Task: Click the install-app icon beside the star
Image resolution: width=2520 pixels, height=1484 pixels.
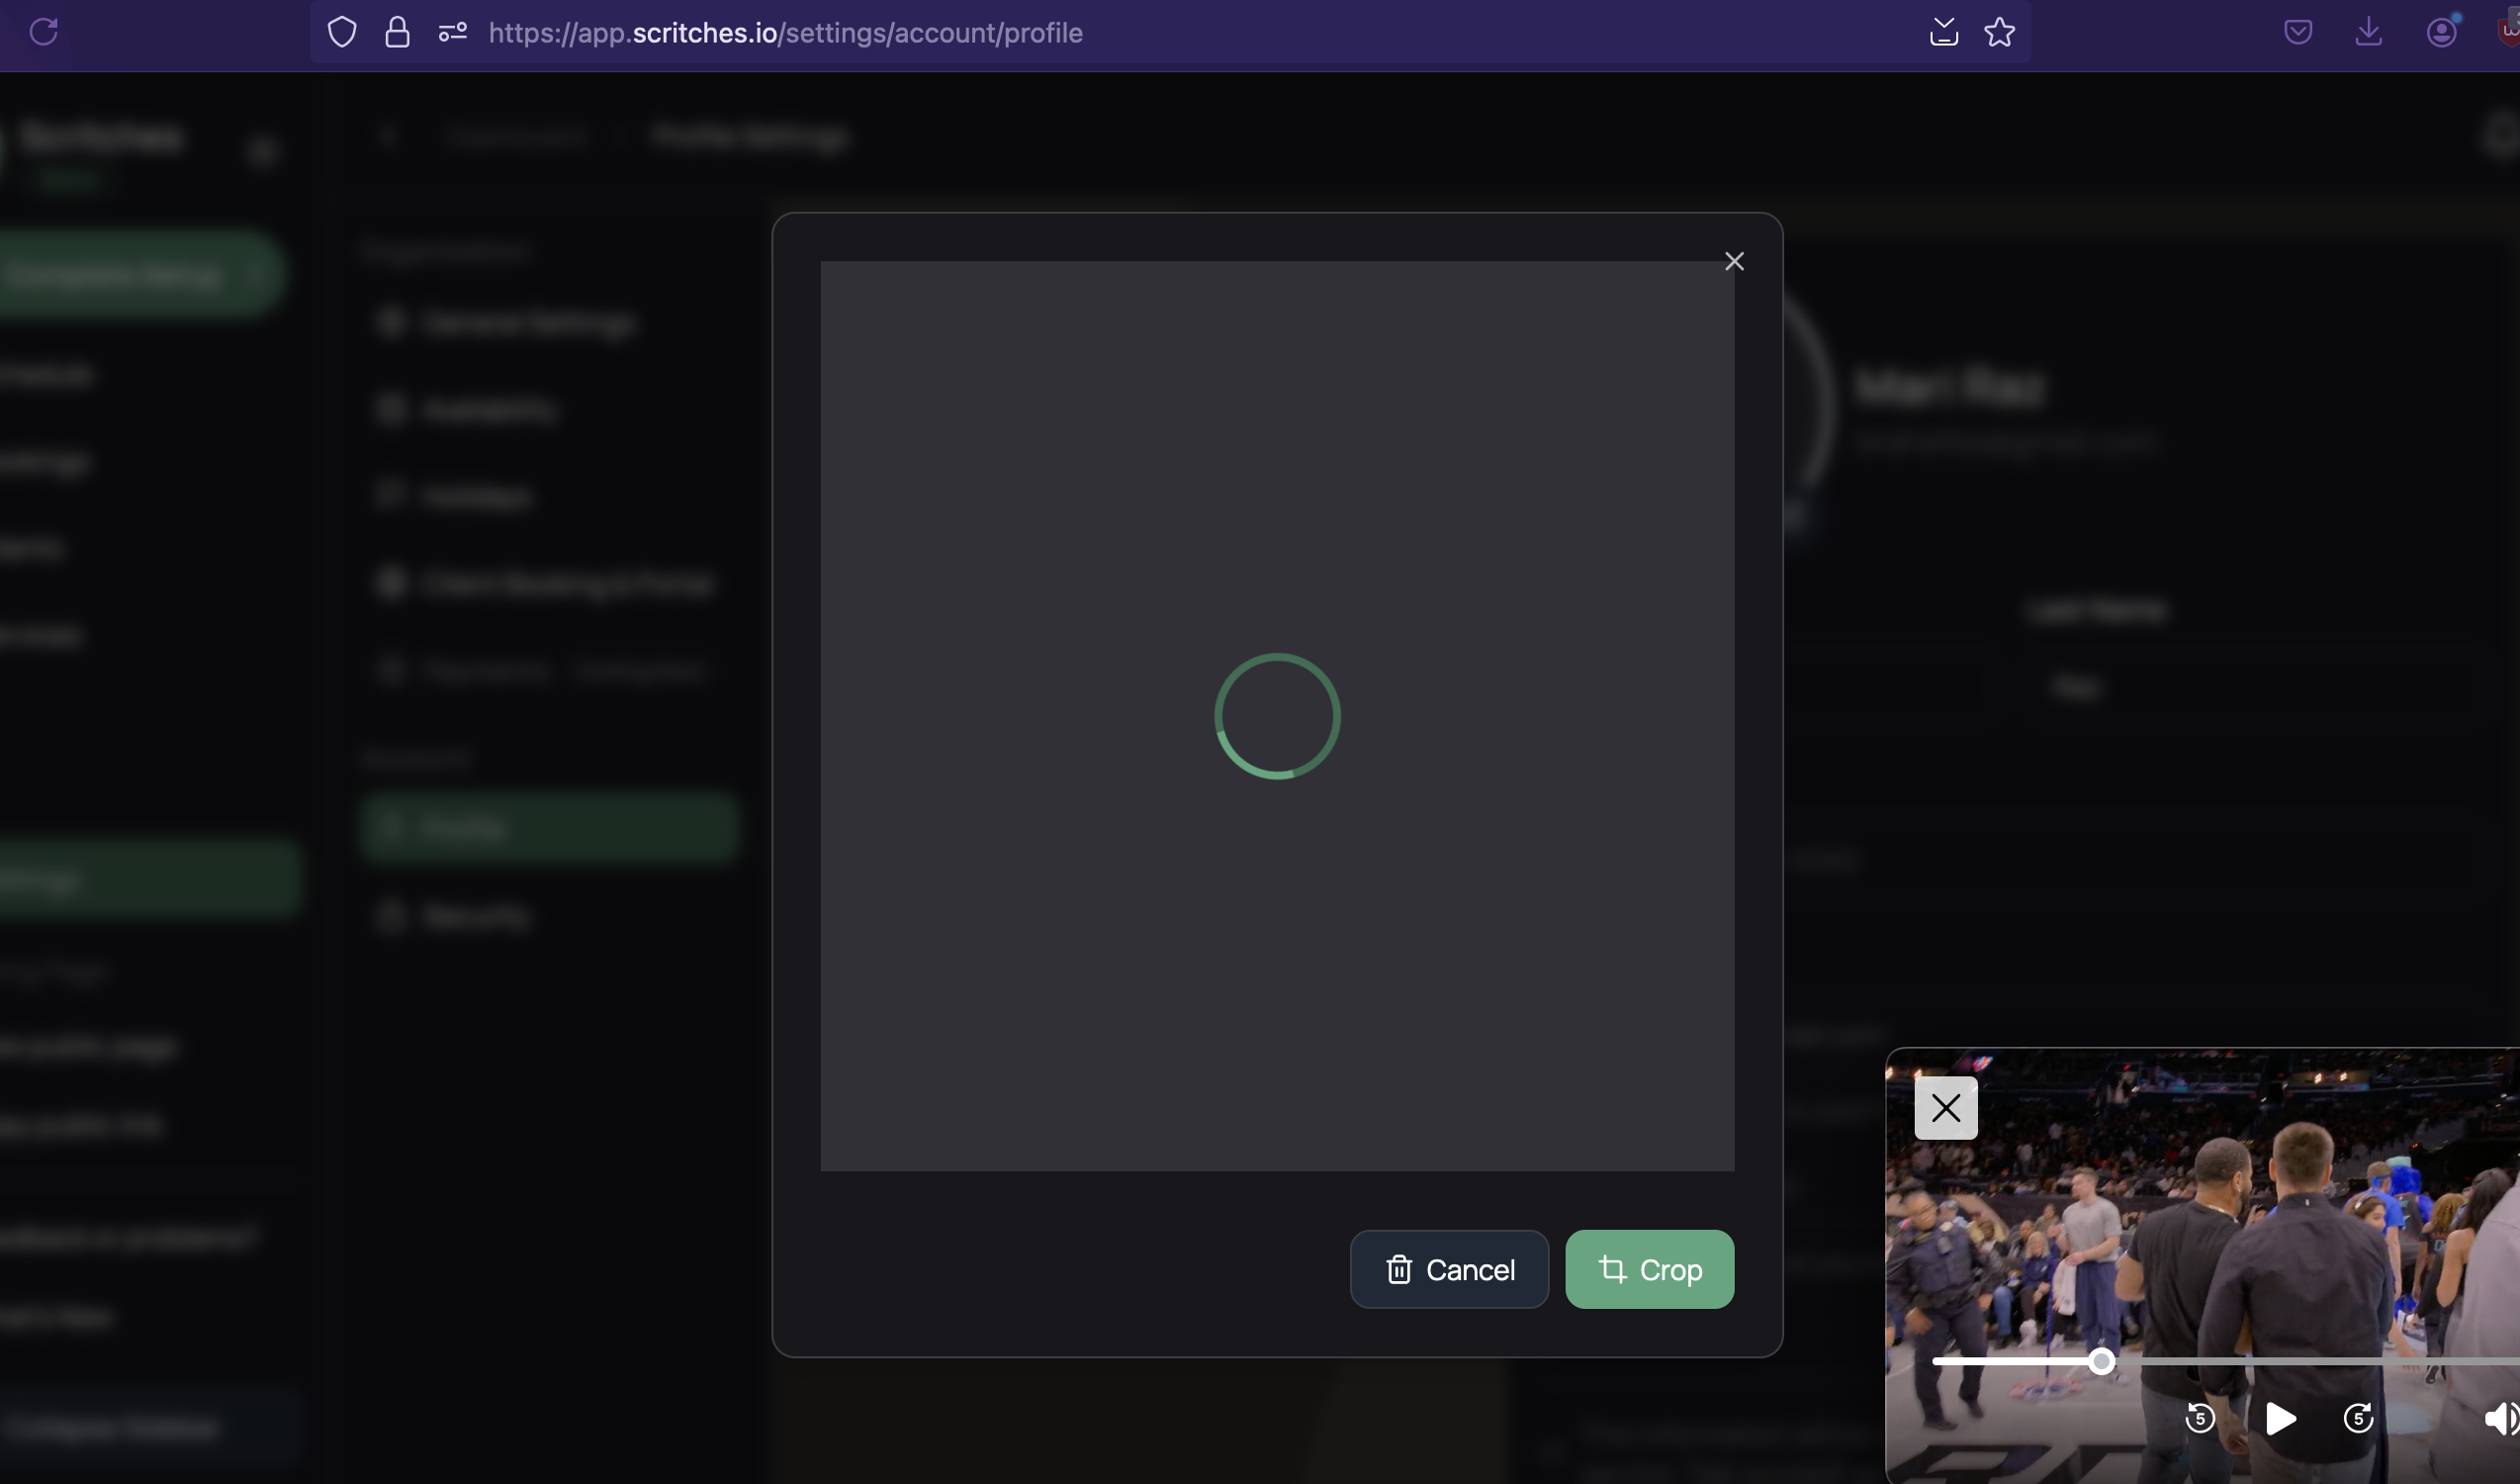Action: click(1943, 32)
